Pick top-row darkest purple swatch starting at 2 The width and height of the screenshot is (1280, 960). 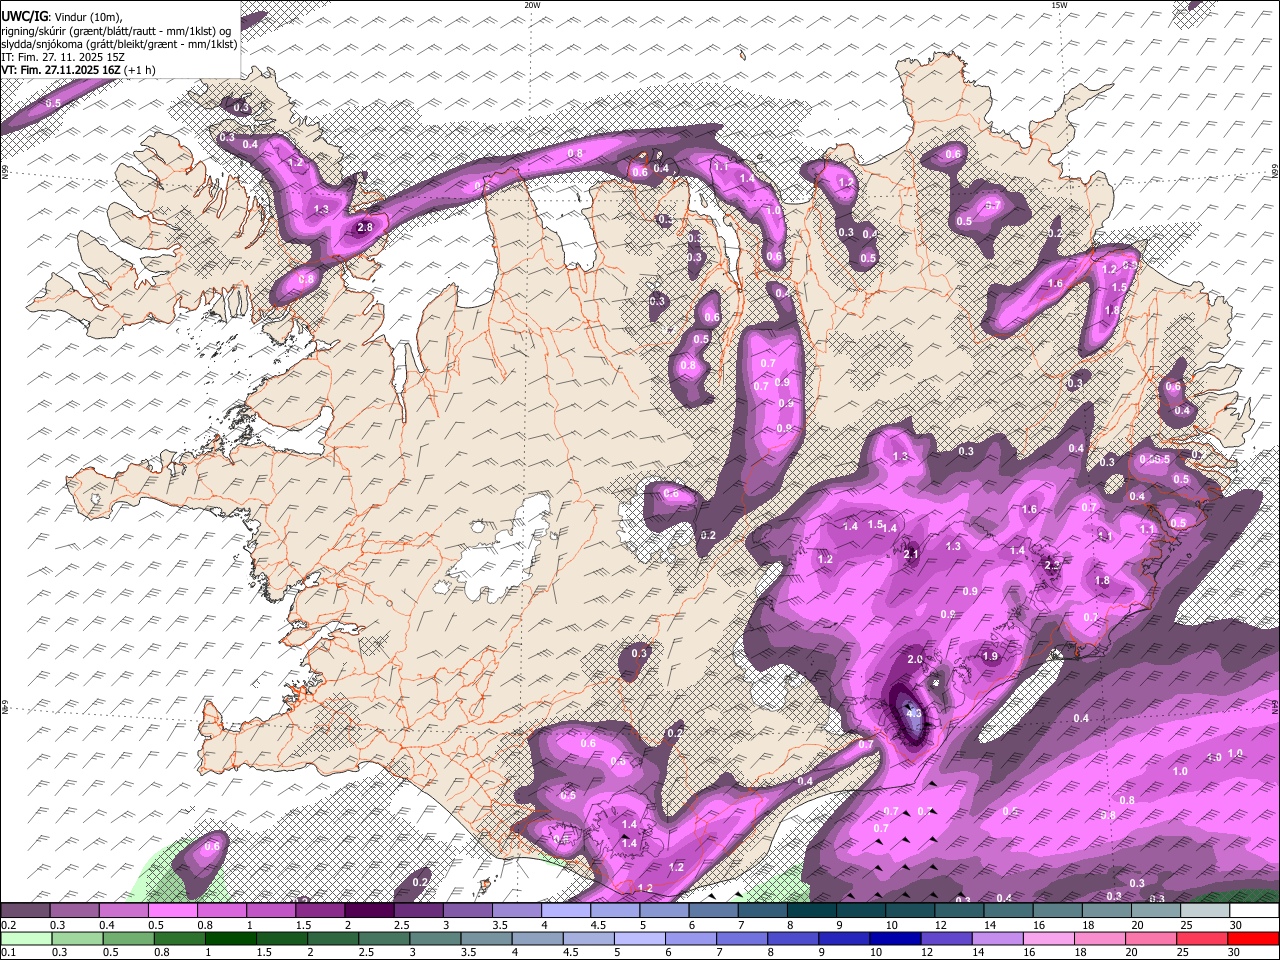[x=369, y=911]
